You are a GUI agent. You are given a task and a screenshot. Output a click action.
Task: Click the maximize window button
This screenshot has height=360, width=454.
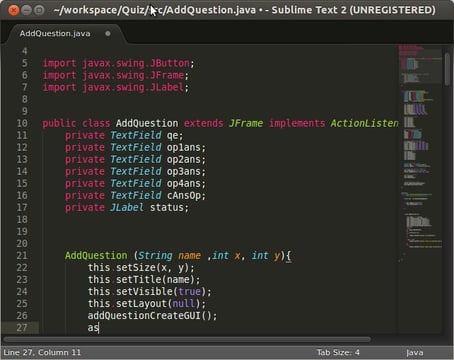39,10
